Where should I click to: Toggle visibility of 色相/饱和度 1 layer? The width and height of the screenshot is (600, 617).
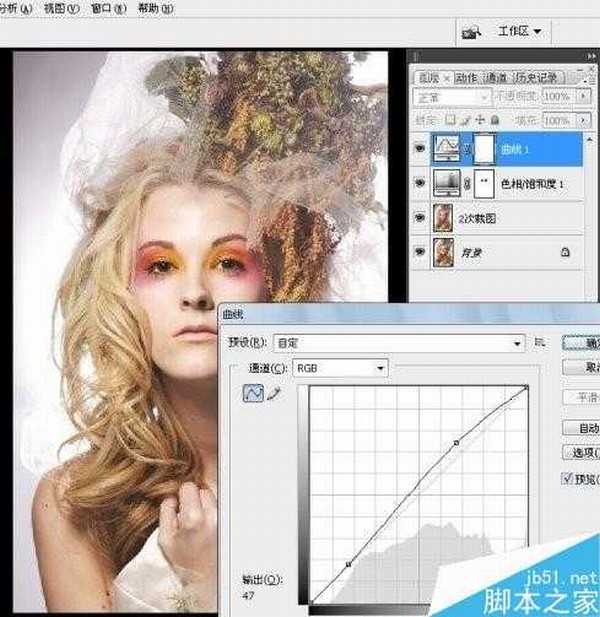coord(420,185)
